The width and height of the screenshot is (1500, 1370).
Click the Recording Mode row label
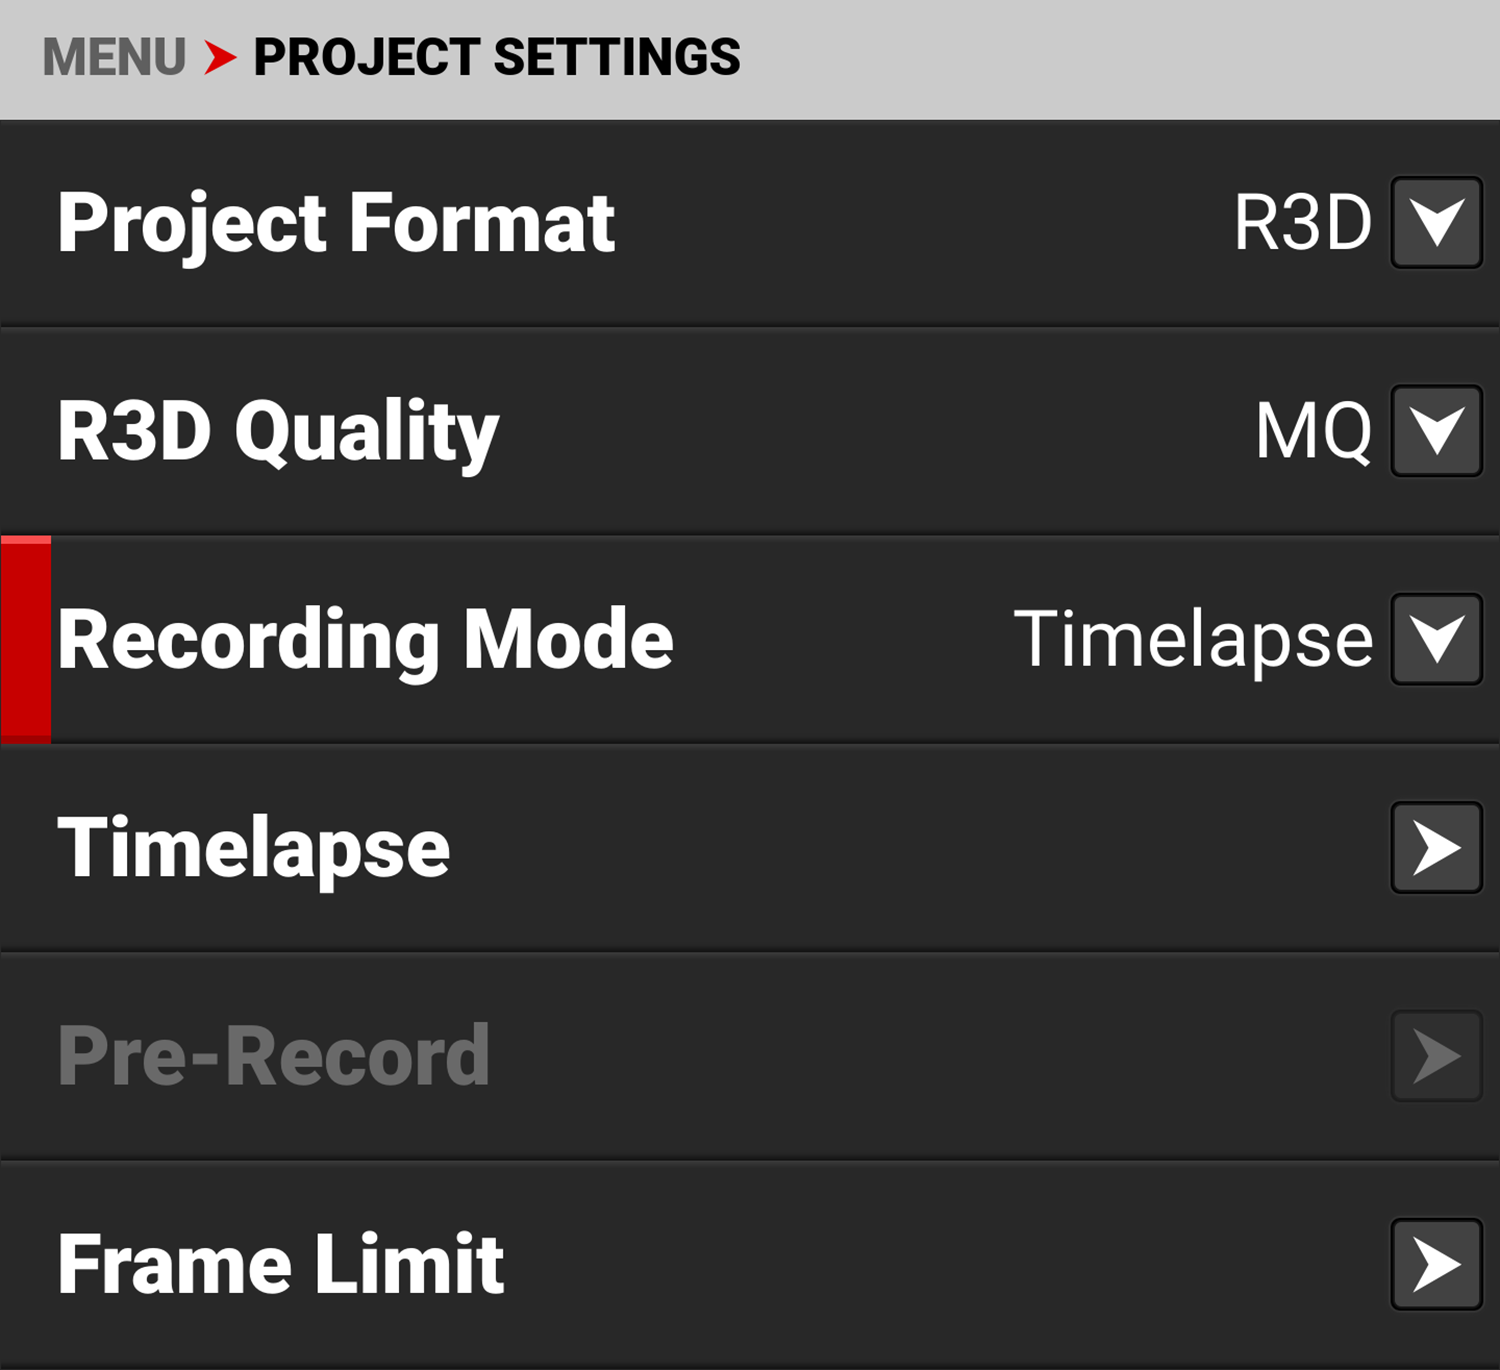(365, 639)
